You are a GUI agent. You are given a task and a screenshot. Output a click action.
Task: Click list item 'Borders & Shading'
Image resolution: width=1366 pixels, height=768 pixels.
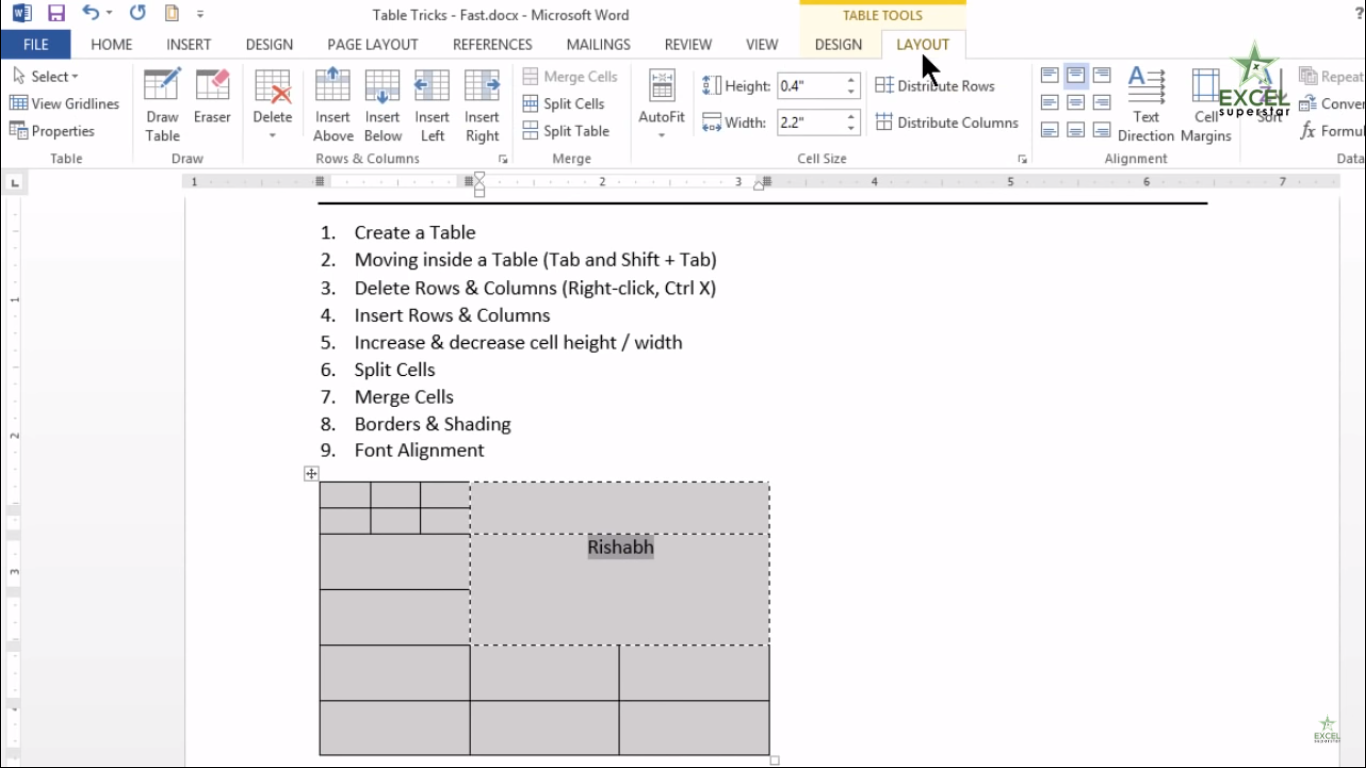coord(432,424)
